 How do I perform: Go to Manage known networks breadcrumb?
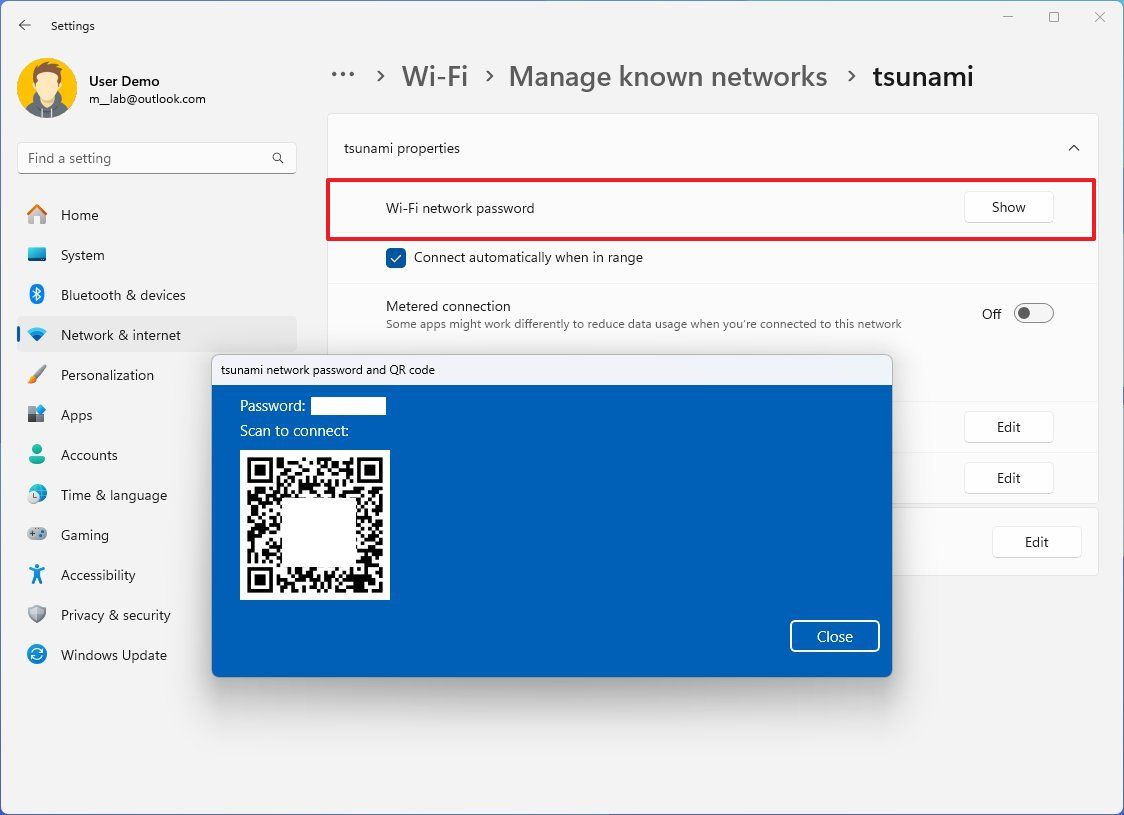point(668,76)
